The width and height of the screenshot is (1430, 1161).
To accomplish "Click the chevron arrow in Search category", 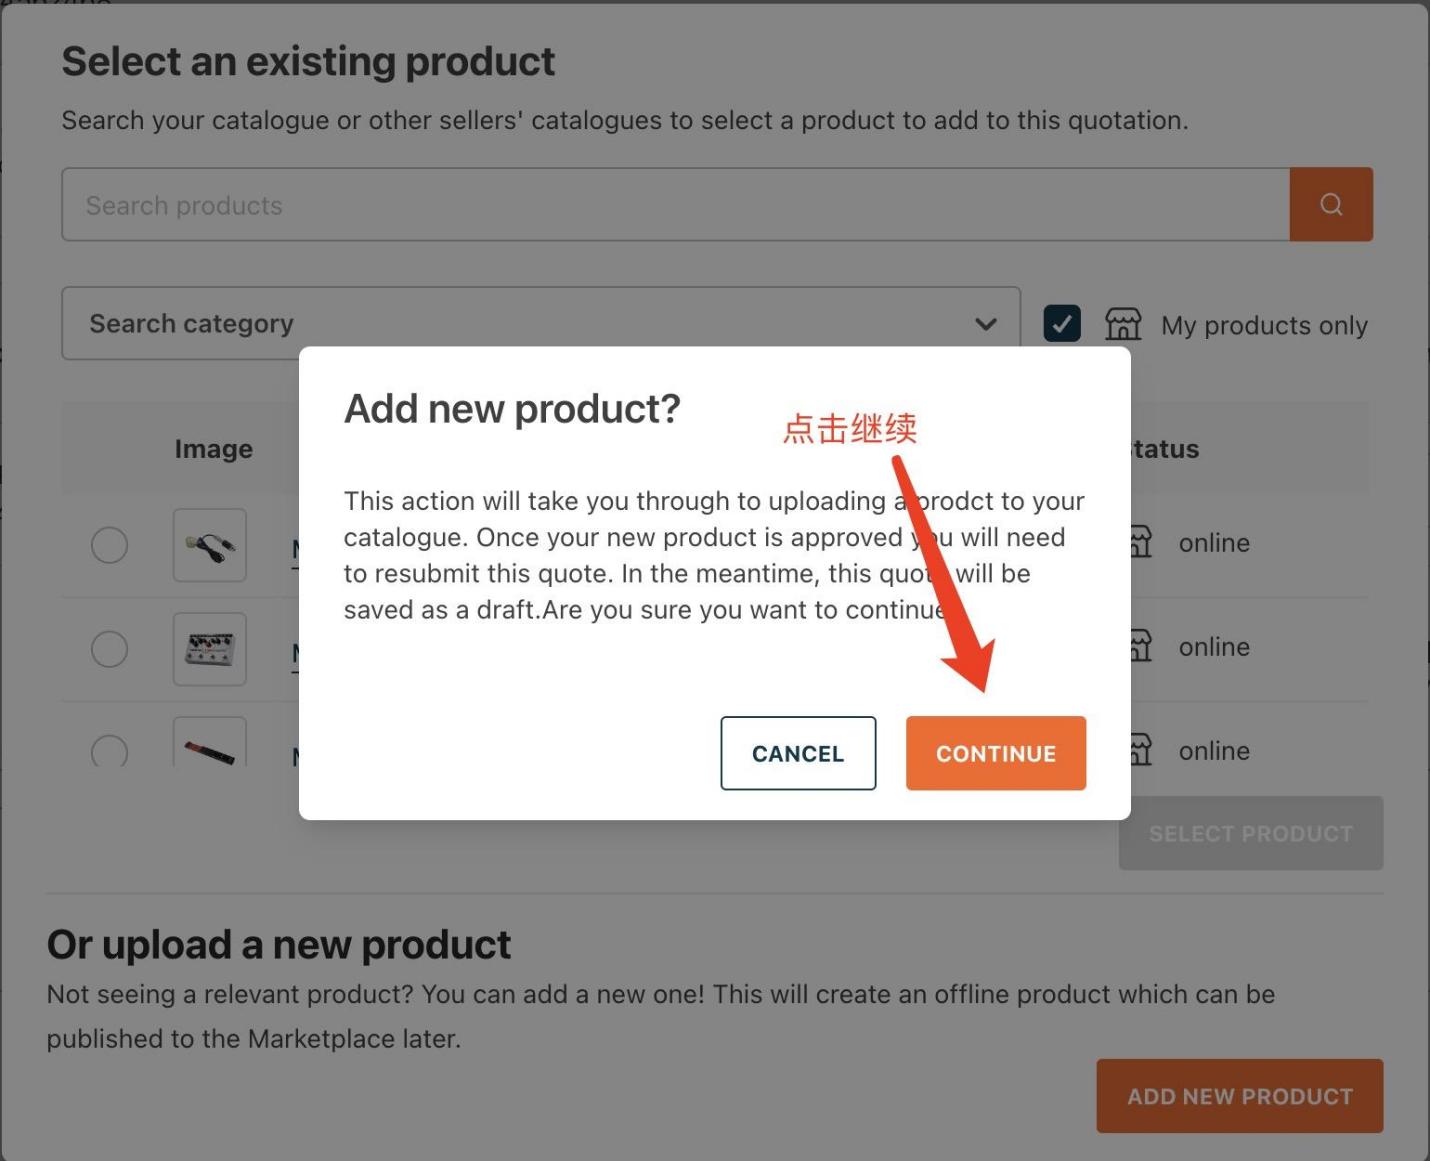I will pyautogui.click(x=985, y=324).
